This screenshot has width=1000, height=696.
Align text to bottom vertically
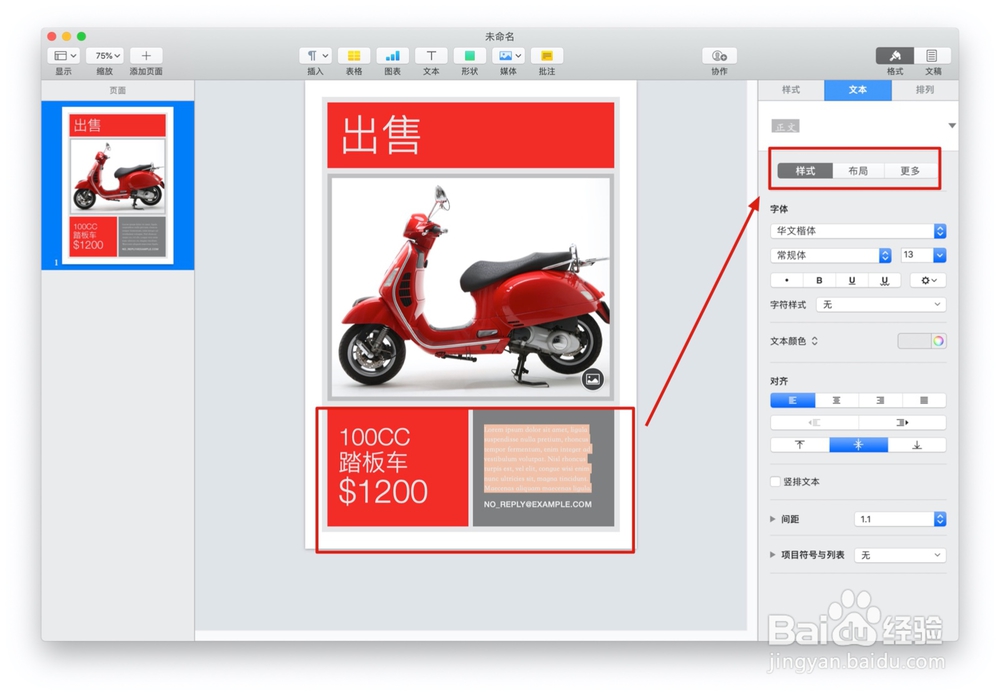917,445
